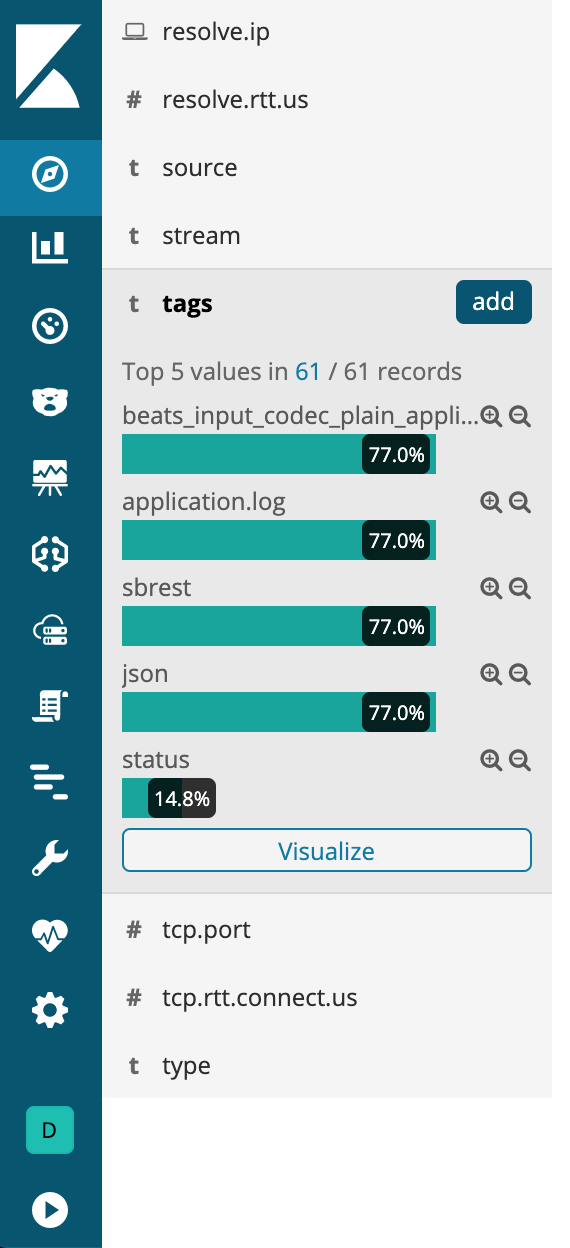Image resolution: width=570 pixels, height=1248 pixels.
Task: Open the Timelion bear icon
Action: [50, 402]
